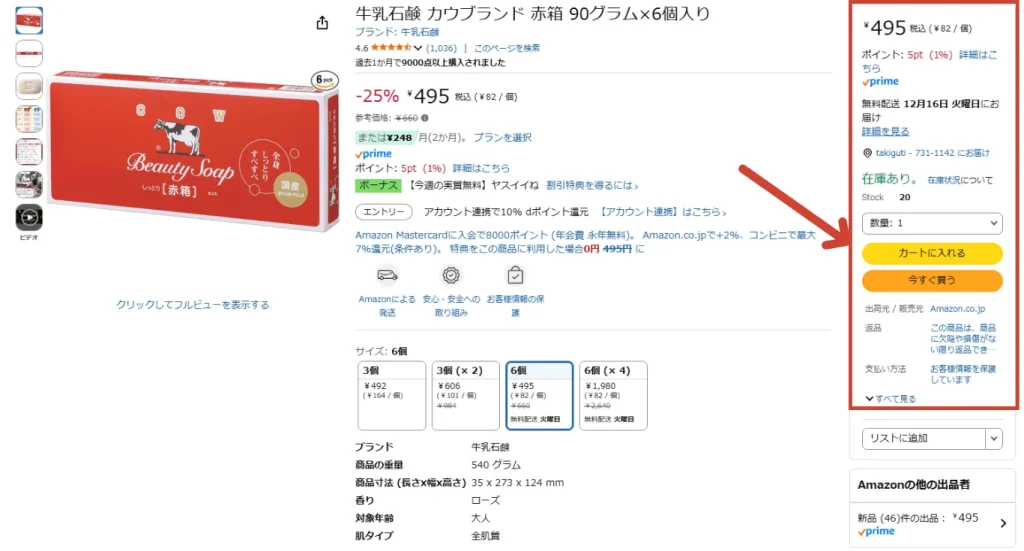Click the location pin delivery address icon

867,153
